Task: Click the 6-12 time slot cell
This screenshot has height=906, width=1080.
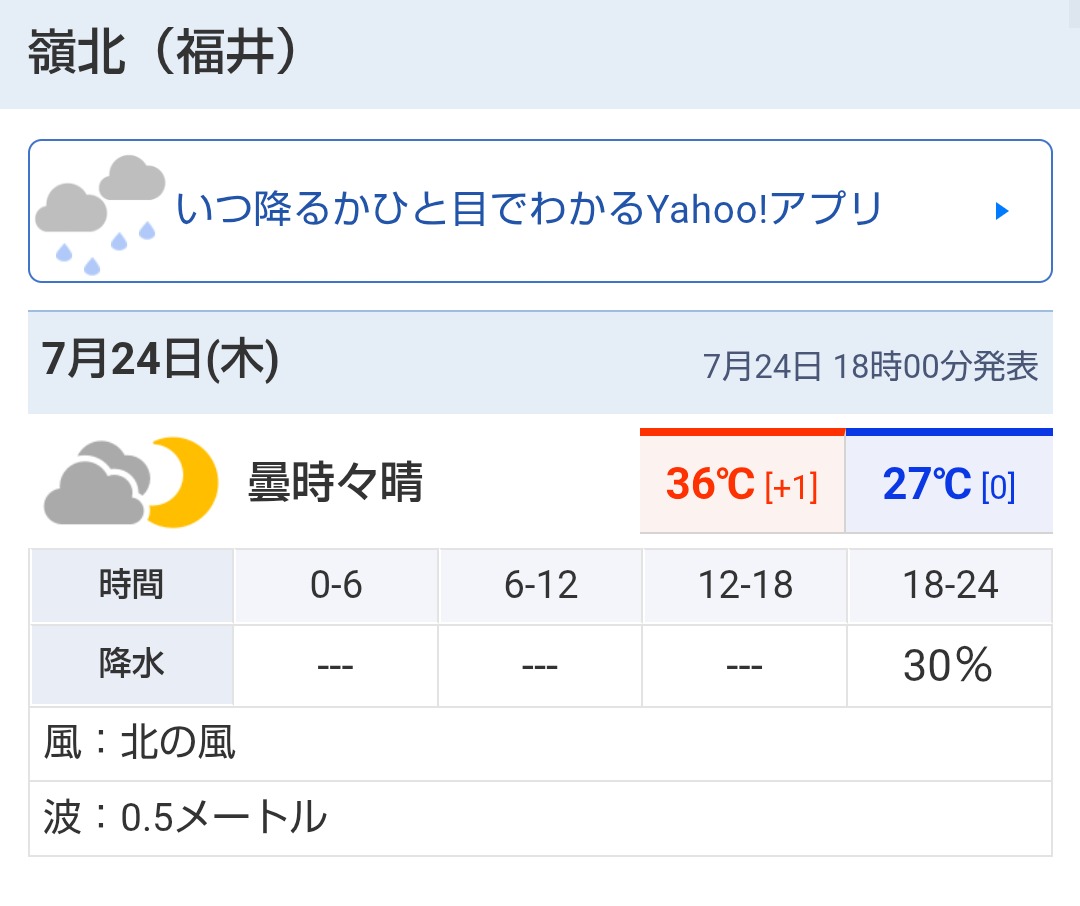Action: [541, 586]
